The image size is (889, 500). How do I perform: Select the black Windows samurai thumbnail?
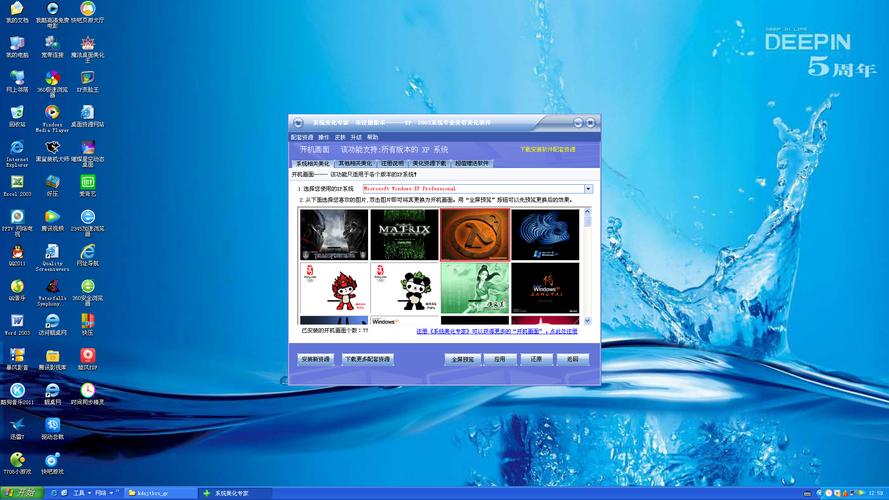click(545, 288)
